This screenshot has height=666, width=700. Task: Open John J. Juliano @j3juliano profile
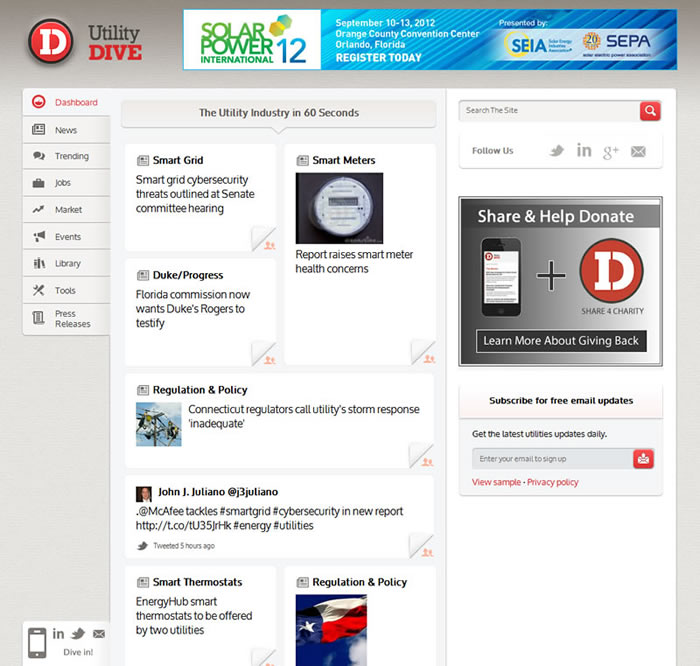coord(218,492)
